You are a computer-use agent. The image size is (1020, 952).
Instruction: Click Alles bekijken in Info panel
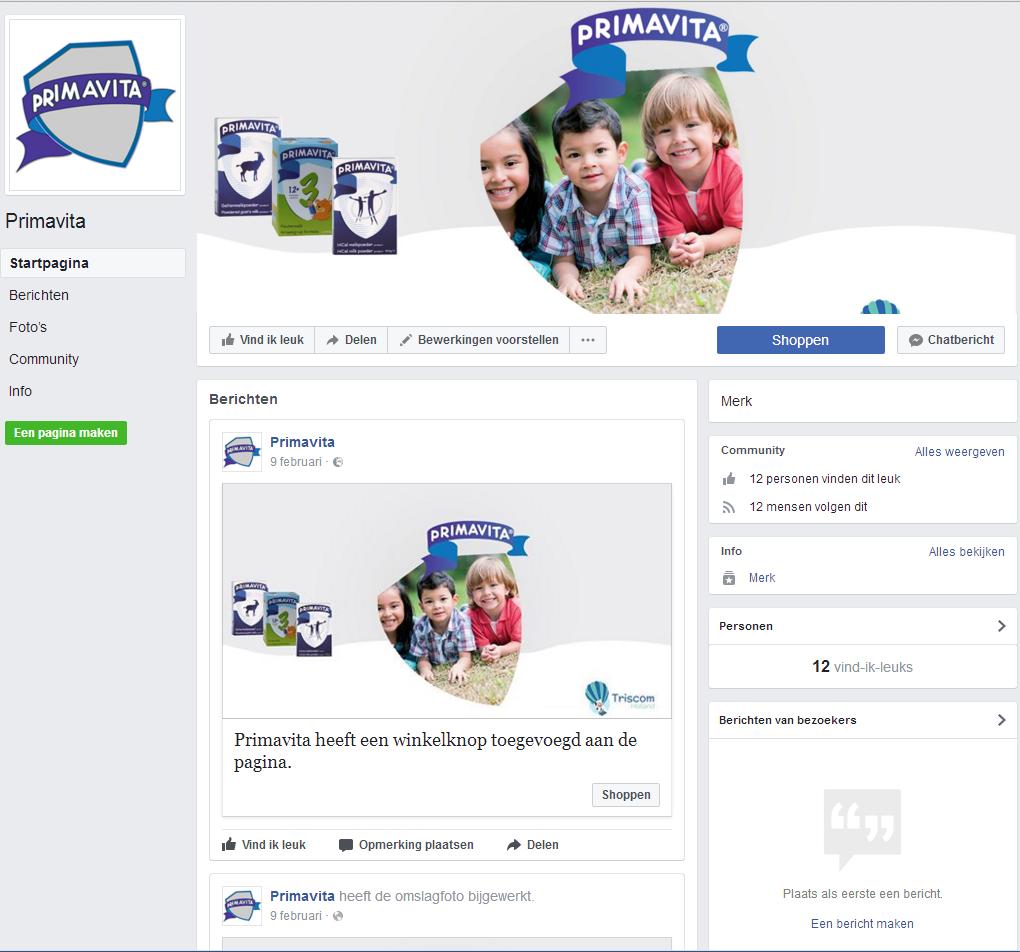pos(967,552)
